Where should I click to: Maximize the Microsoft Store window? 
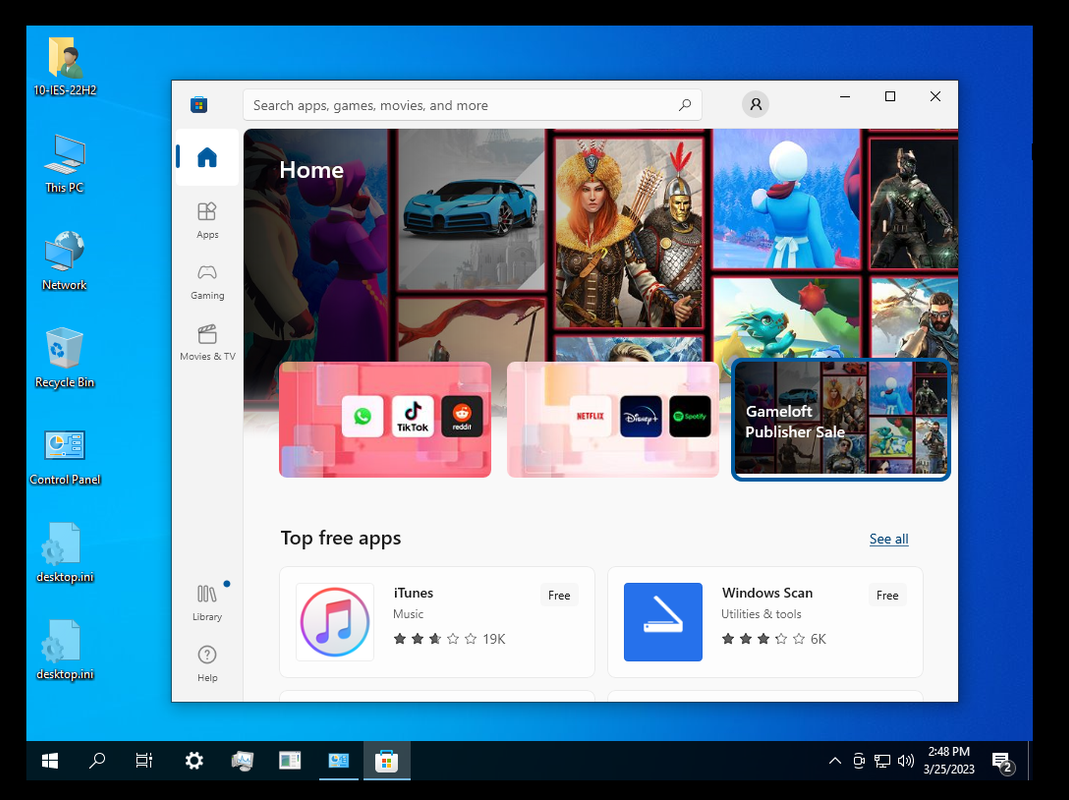point(890,97)
